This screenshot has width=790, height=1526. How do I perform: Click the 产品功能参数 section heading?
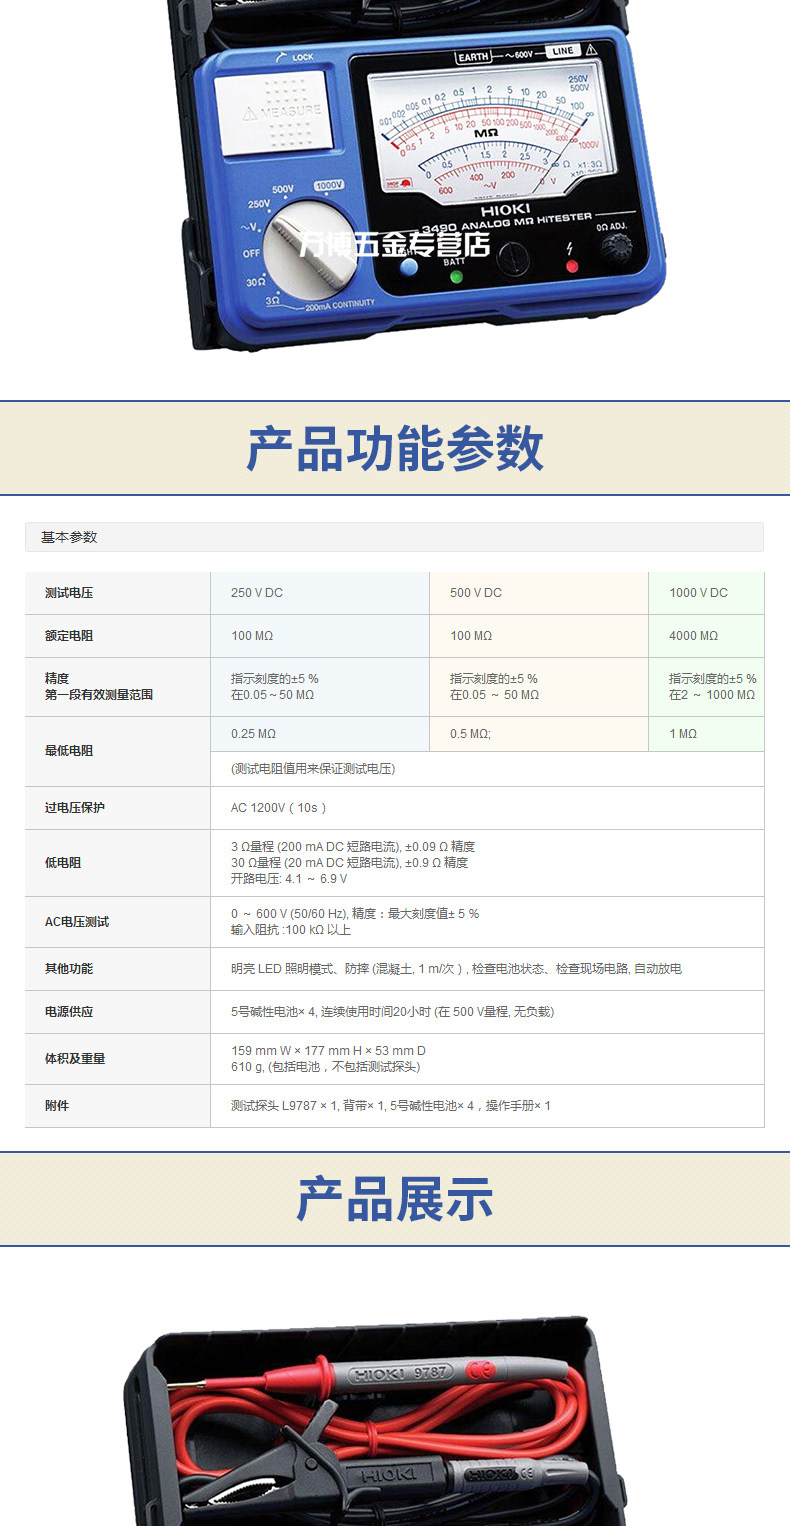395,449
